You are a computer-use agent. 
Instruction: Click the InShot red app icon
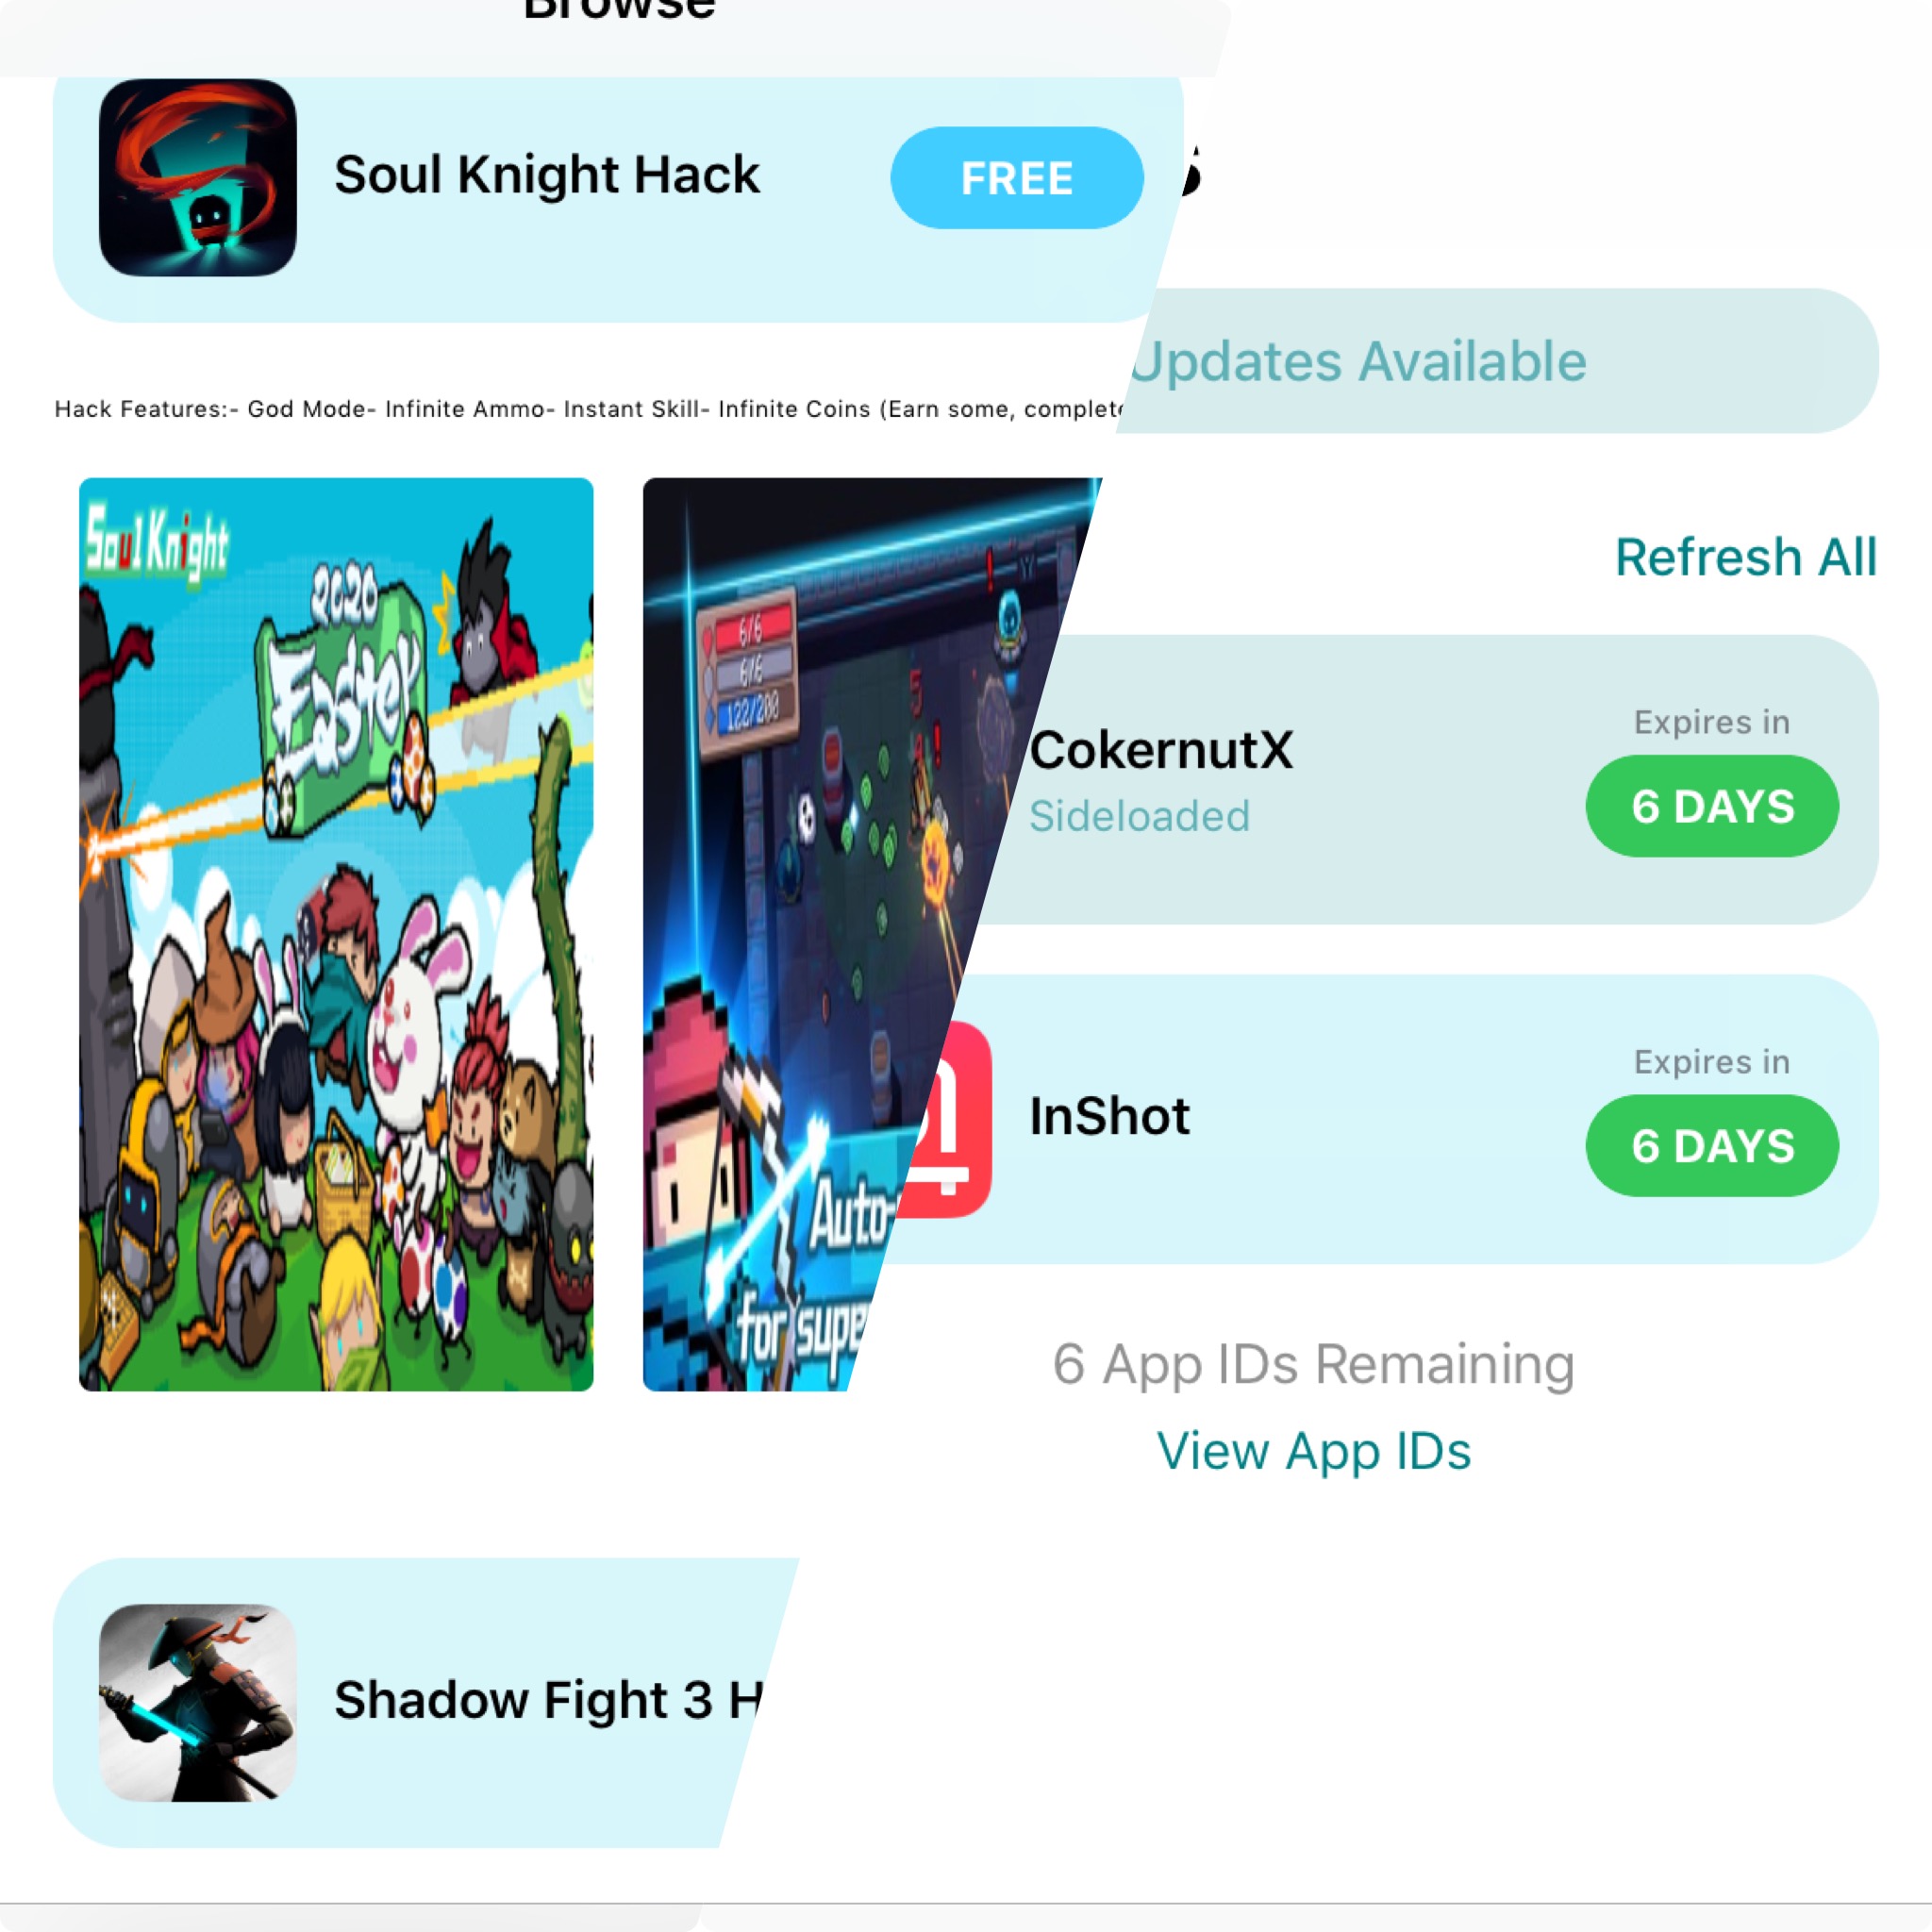point(945,1119)
